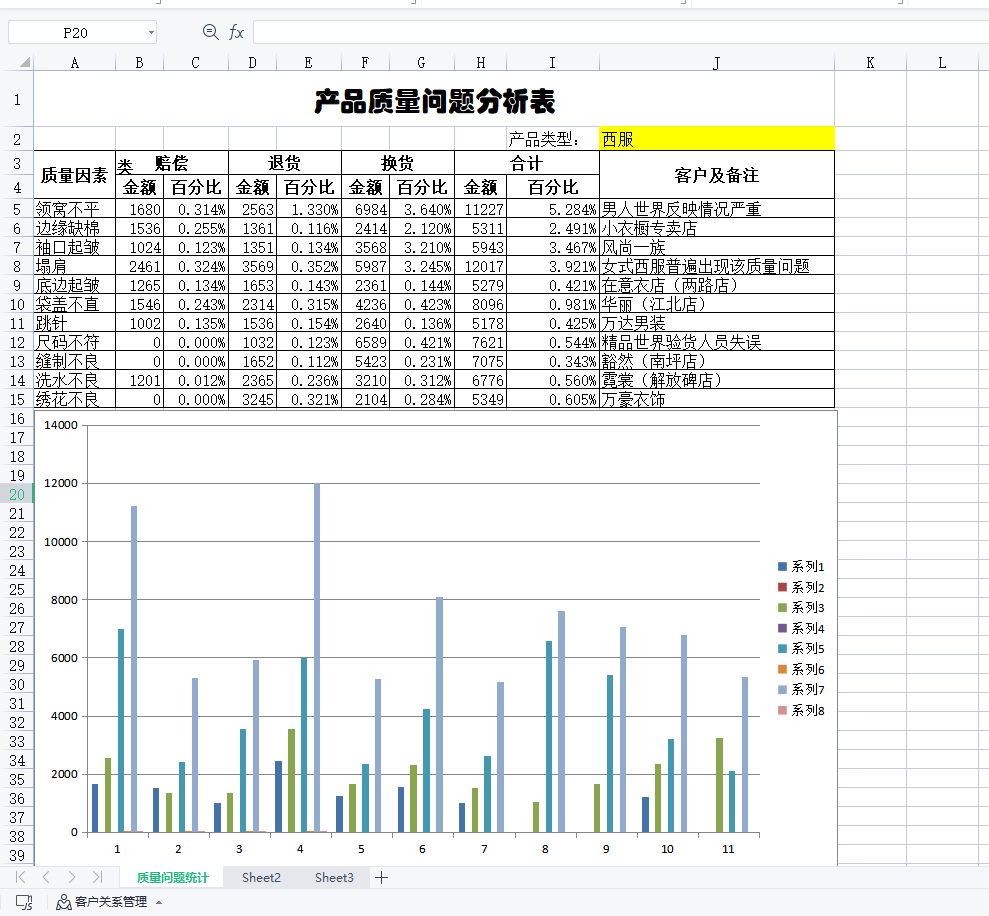Switch to the Sheet2 tab
The height and width of the screenshot is (916, 989).
point(261,878)
